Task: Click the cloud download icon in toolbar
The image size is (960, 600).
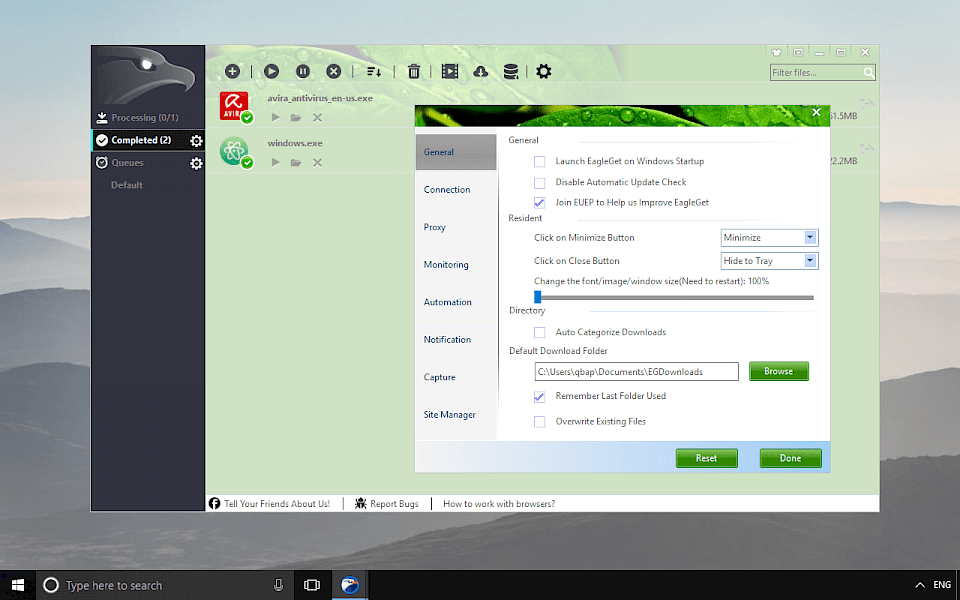Action: pos(481,72)
